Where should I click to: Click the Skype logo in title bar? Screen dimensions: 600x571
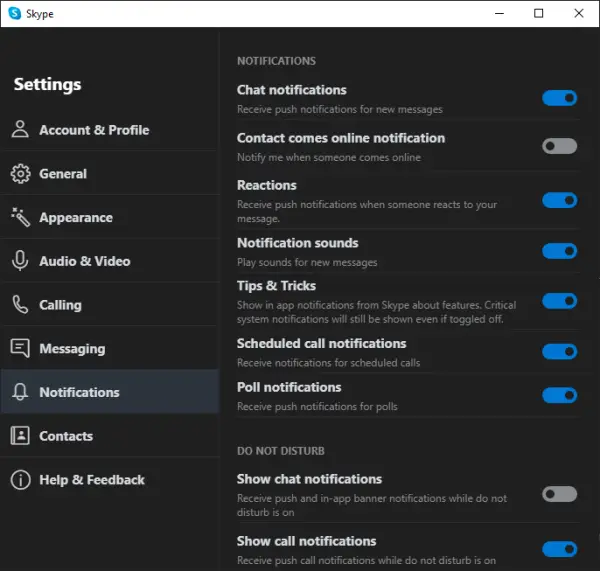pos(15,13)
